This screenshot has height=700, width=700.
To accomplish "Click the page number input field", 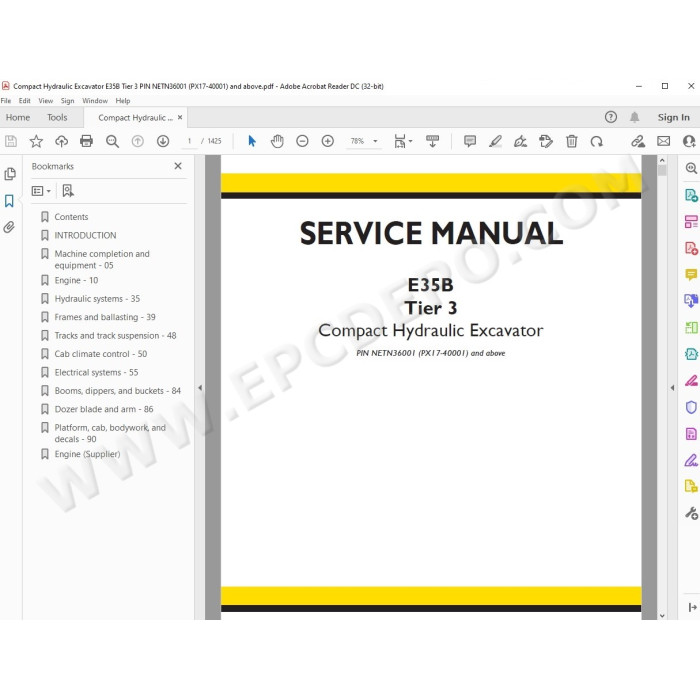I will pyautogui.click(x=189, y=141).
